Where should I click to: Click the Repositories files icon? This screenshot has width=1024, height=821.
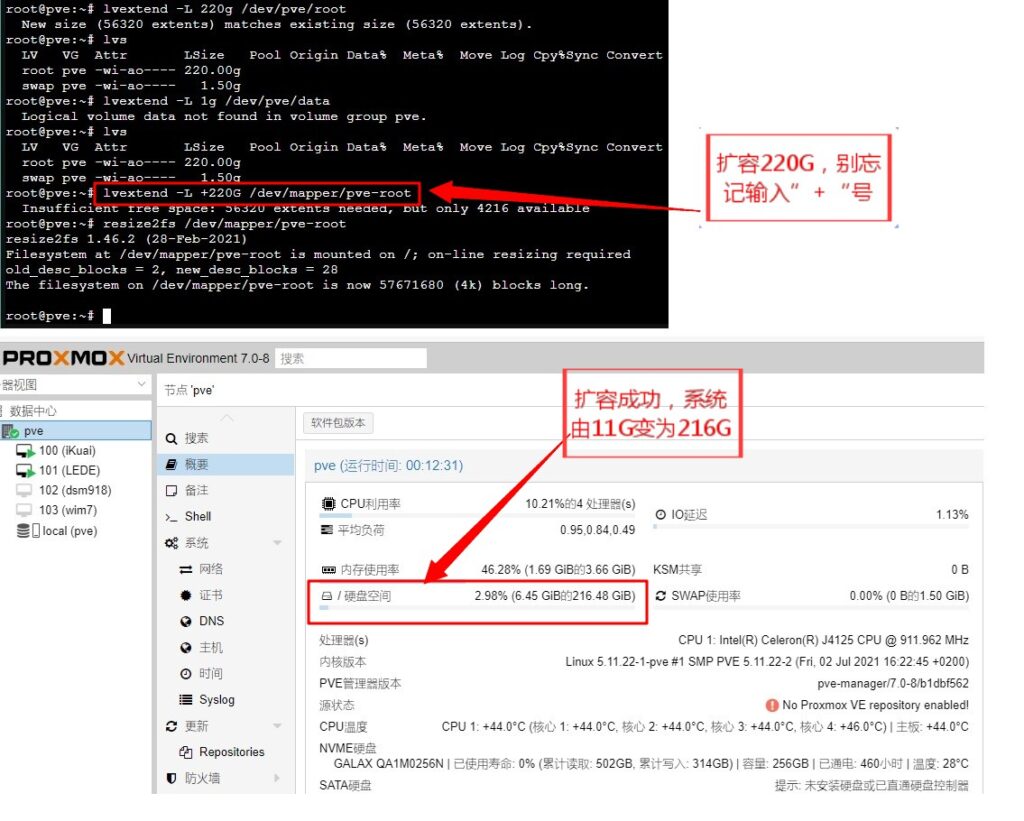(185, 752)
